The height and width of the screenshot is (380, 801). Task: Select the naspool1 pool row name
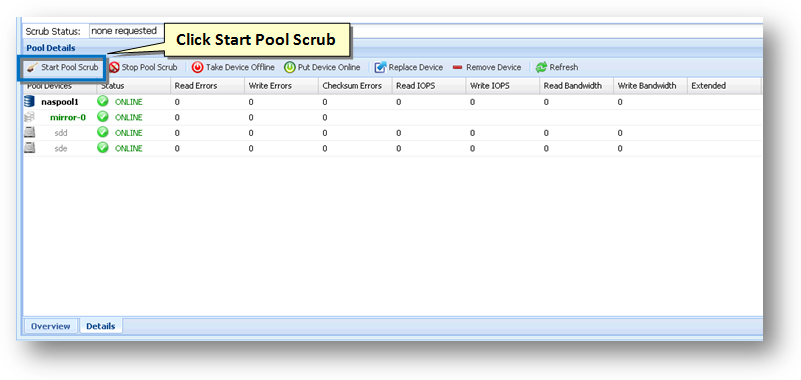(60, 102)
